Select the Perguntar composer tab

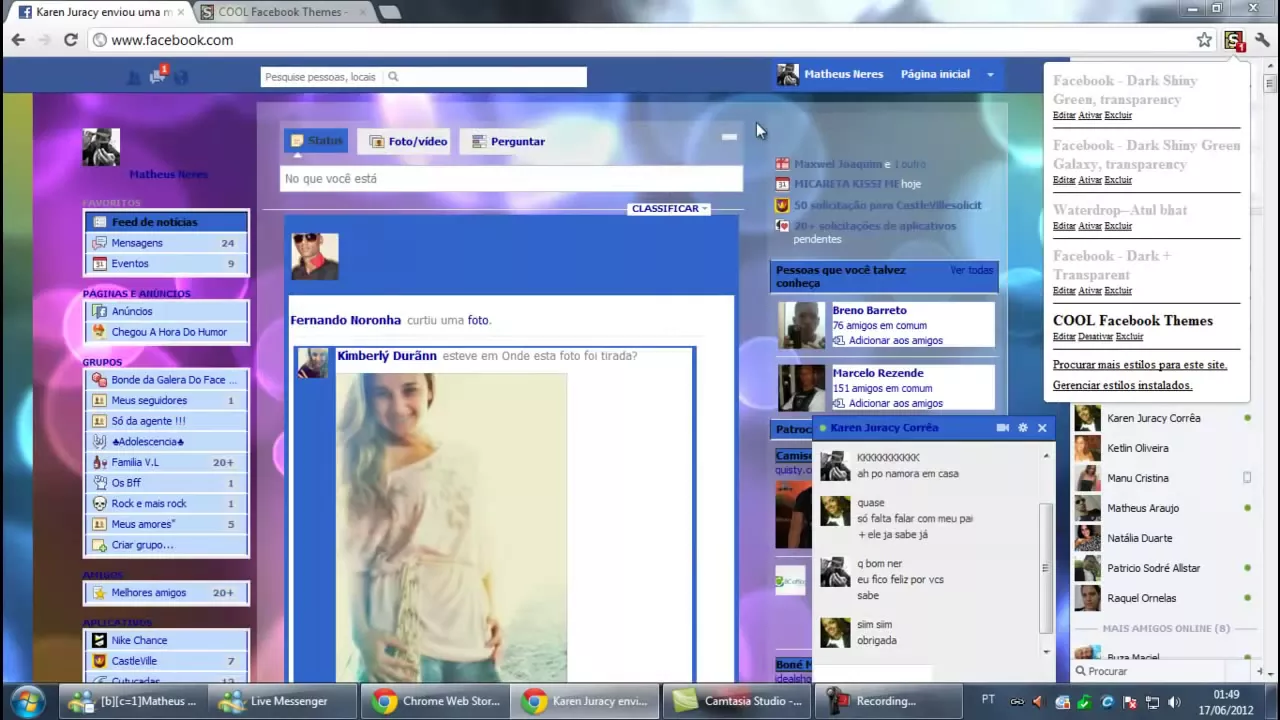point(508,142)
